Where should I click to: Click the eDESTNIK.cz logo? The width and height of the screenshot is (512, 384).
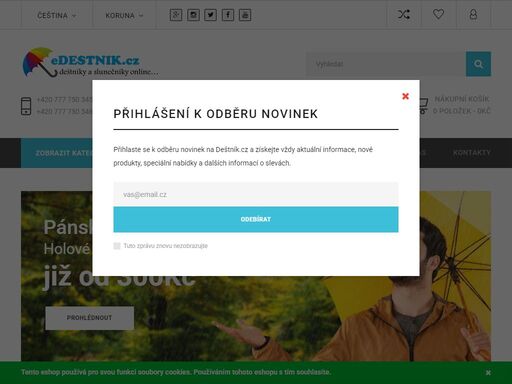90,62
